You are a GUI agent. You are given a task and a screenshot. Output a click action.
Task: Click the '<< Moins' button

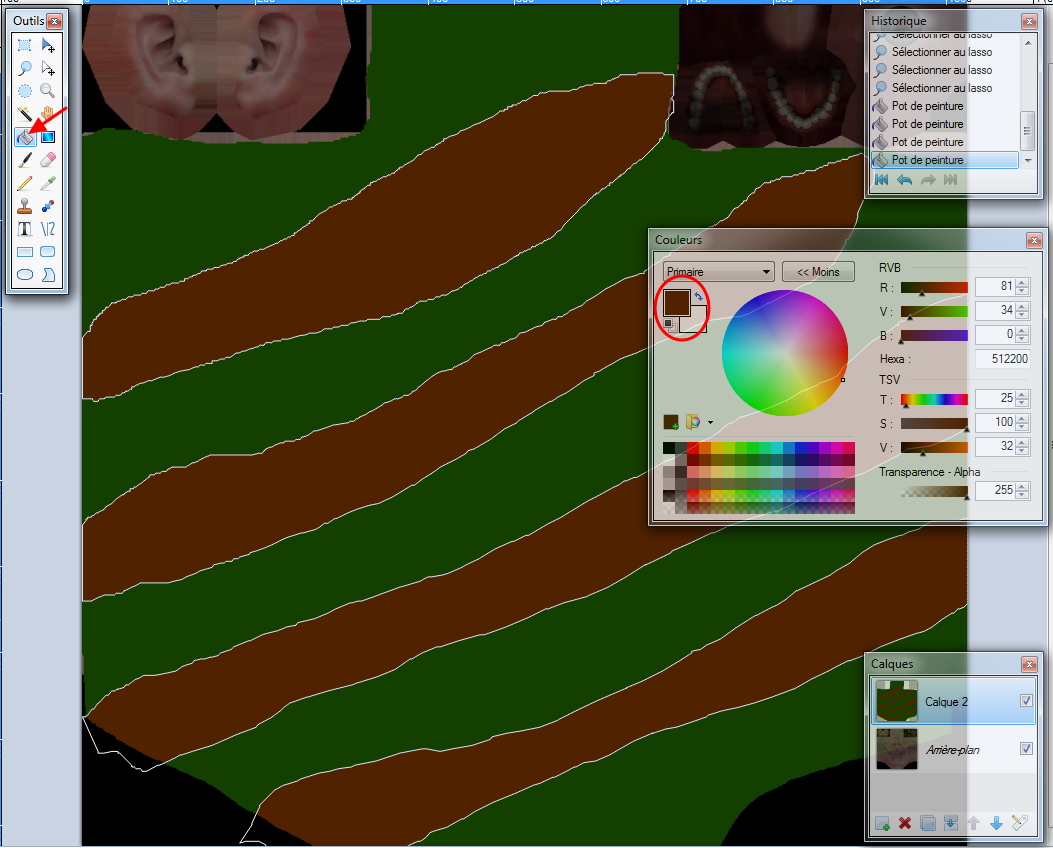(x=818, y=272)
